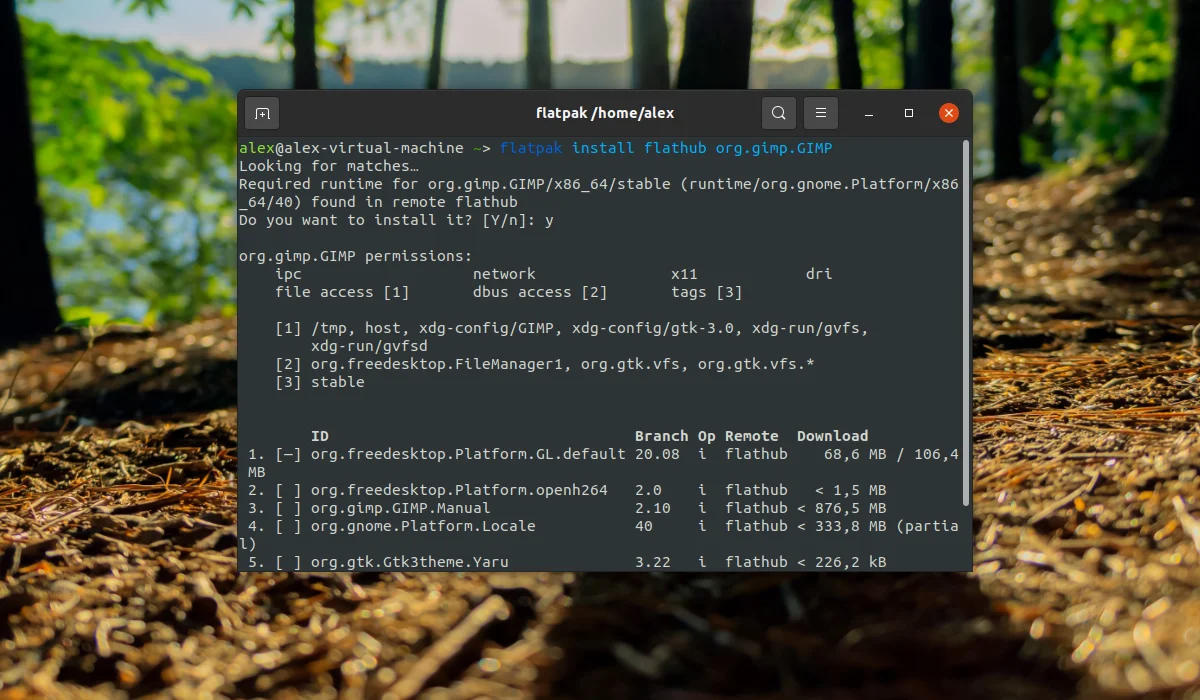Click 'dbus access [2]' text
The height and width of the screenshot is (700, 1200).
[540, 292]
